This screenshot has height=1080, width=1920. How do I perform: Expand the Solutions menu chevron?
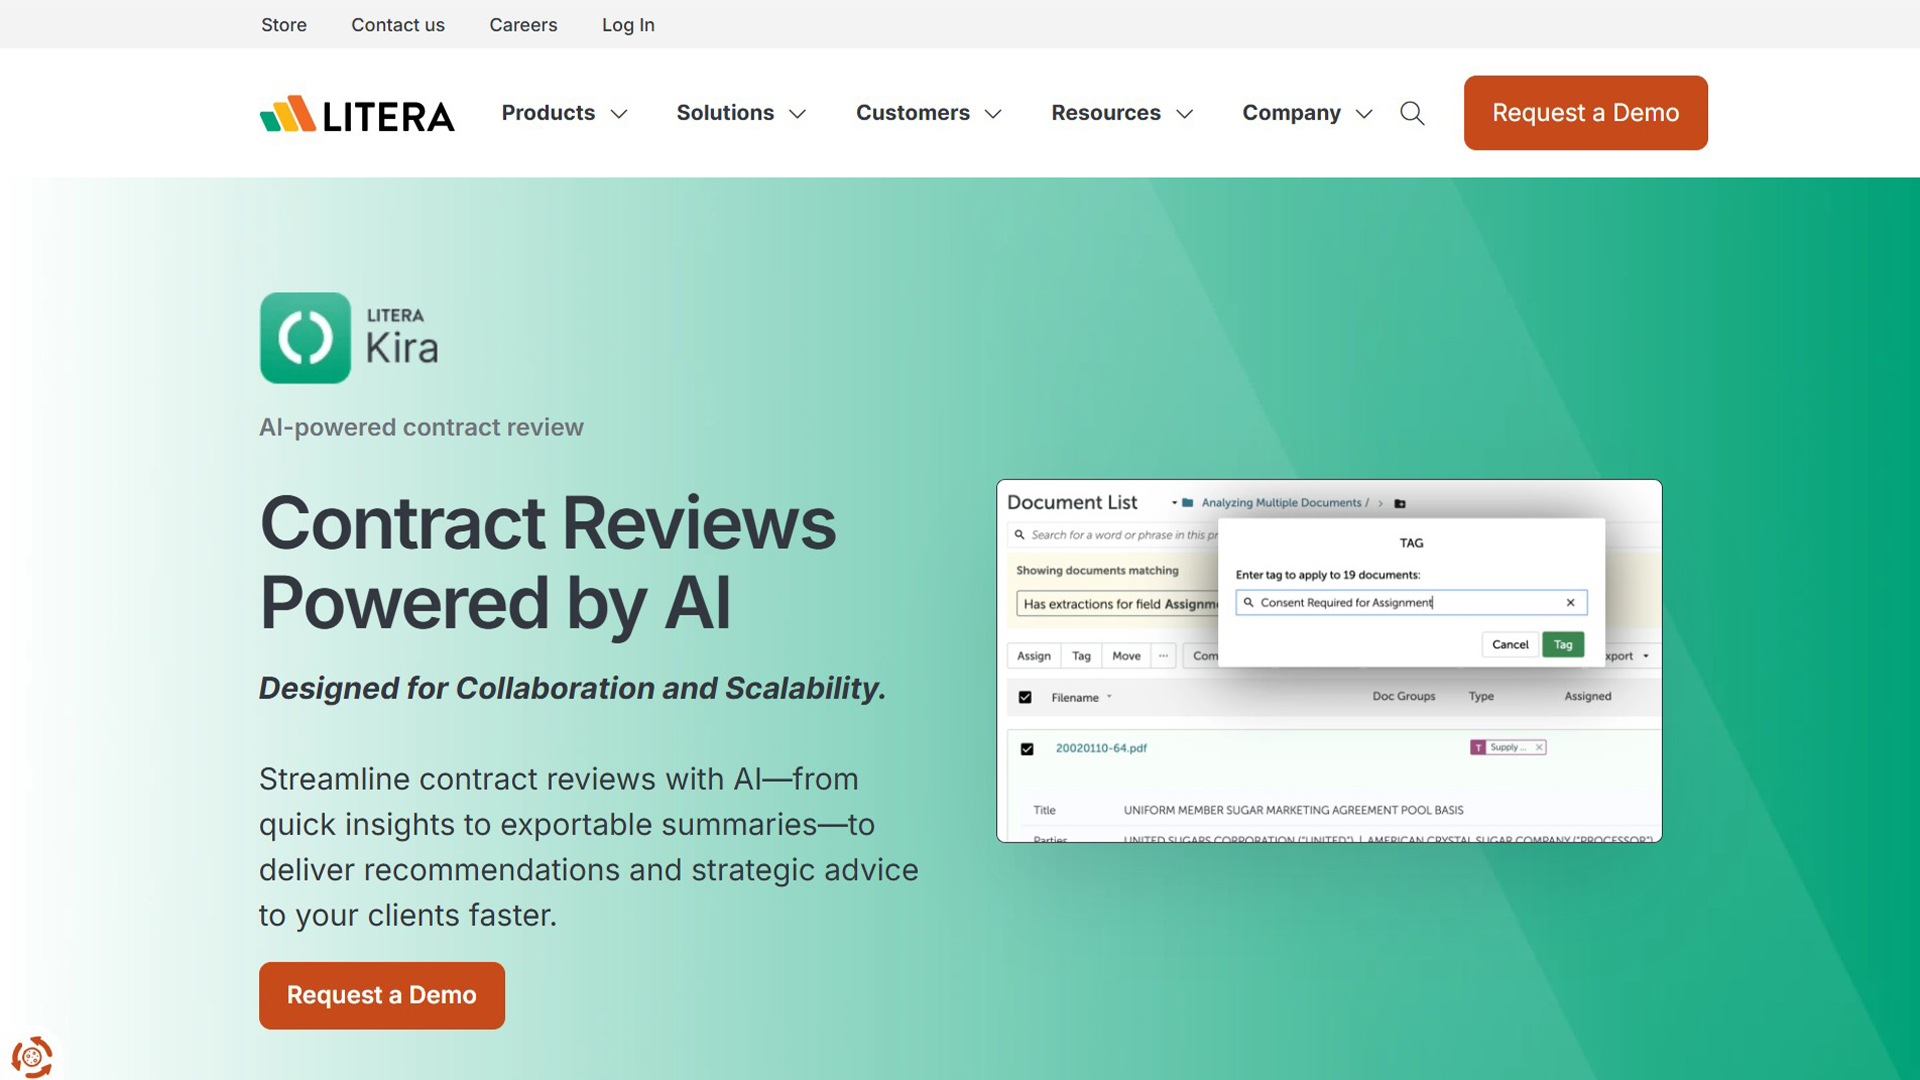tap(797, 114)
